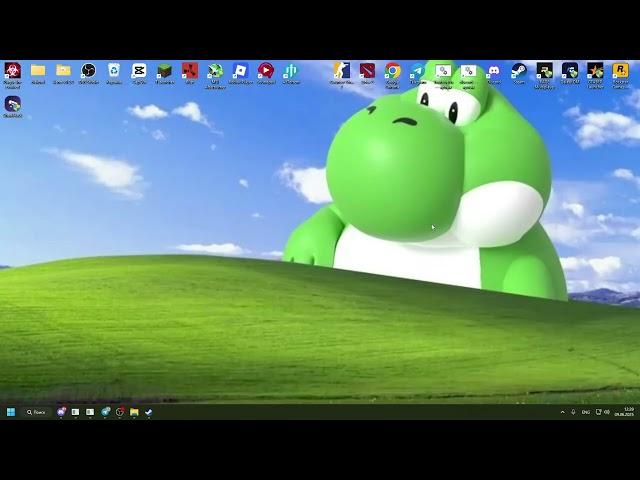Viewport: 640px width, 480px height.
Task: Open the green globe downloader shortcut
Action: point(215,71)
